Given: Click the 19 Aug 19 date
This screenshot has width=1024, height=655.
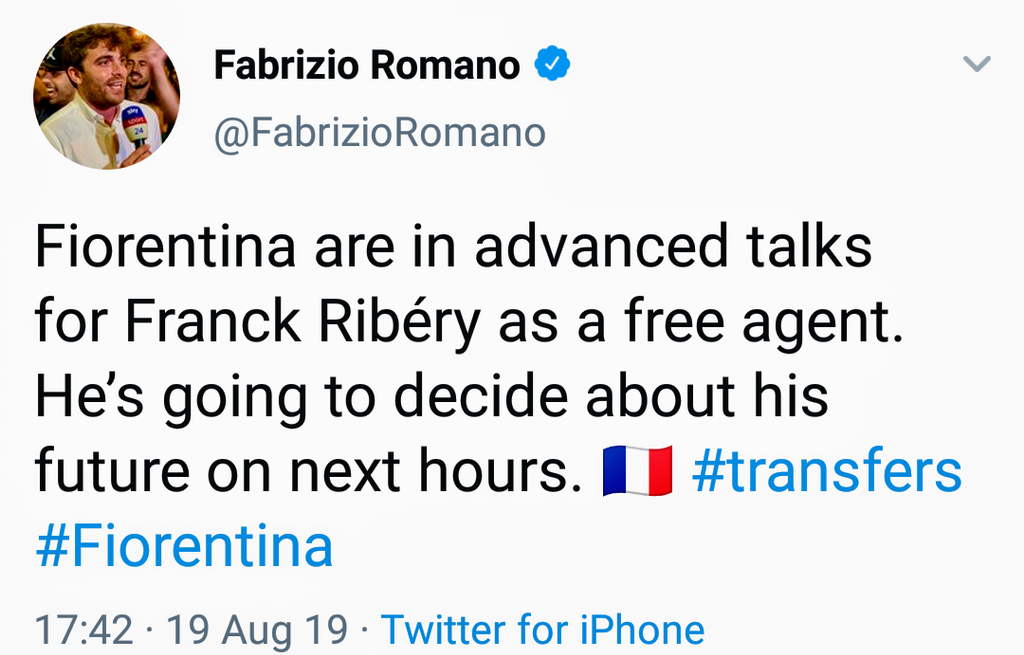Looking at the screenshot, I should coord(257,630).
